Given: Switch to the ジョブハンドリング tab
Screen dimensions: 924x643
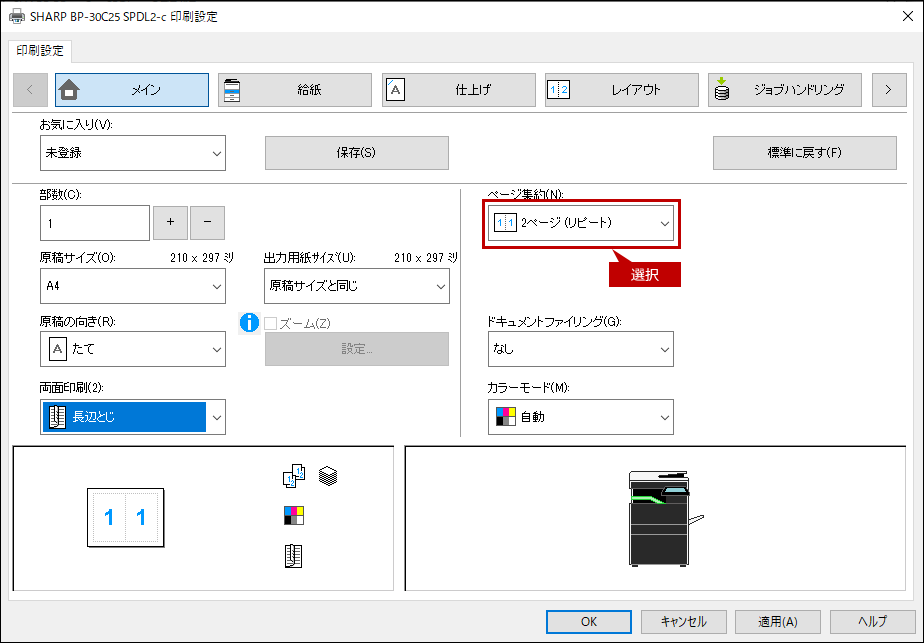Looking at the screenshot, I should 785,90.
